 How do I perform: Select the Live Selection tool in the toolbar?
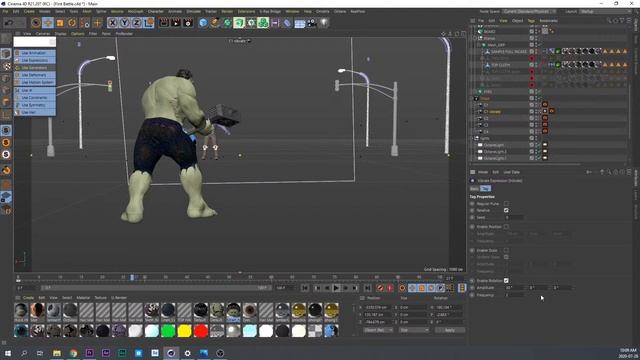pos(36,23)
